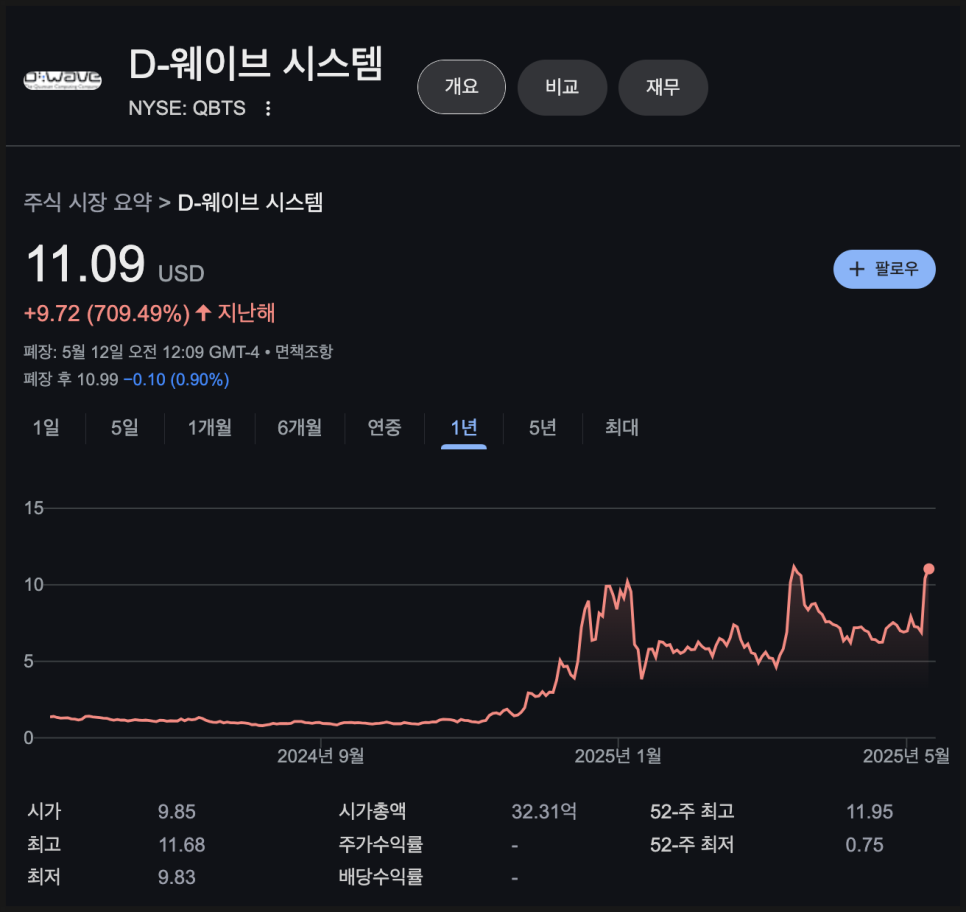Viewport: 966px width, 912px height.
Task: Click the chart's latest price endpoint dot
Action: (928, 569)
